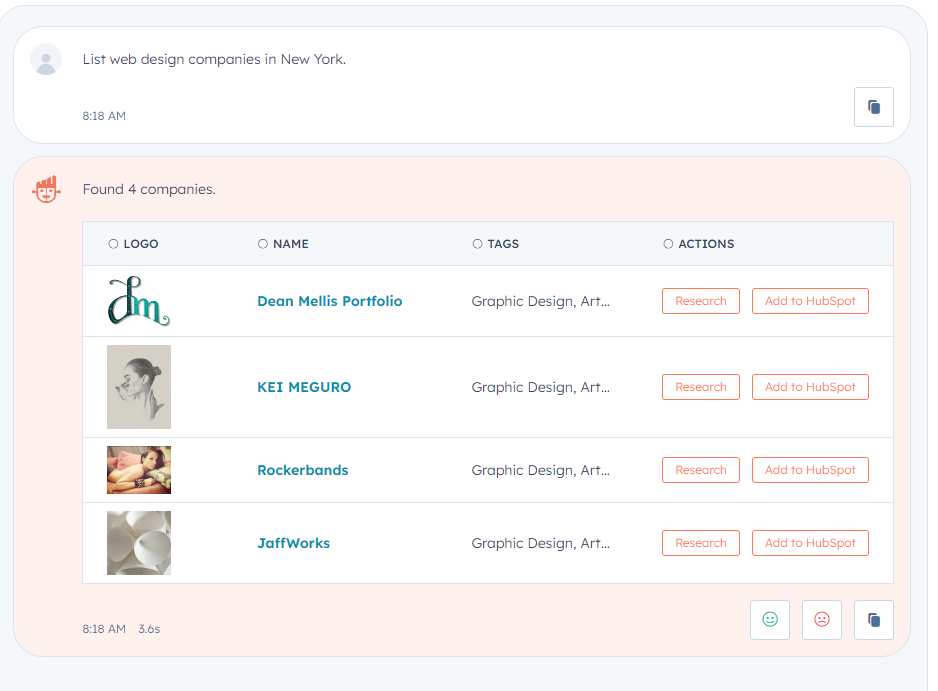Rate the response with happy smiley

coord(770,620)
